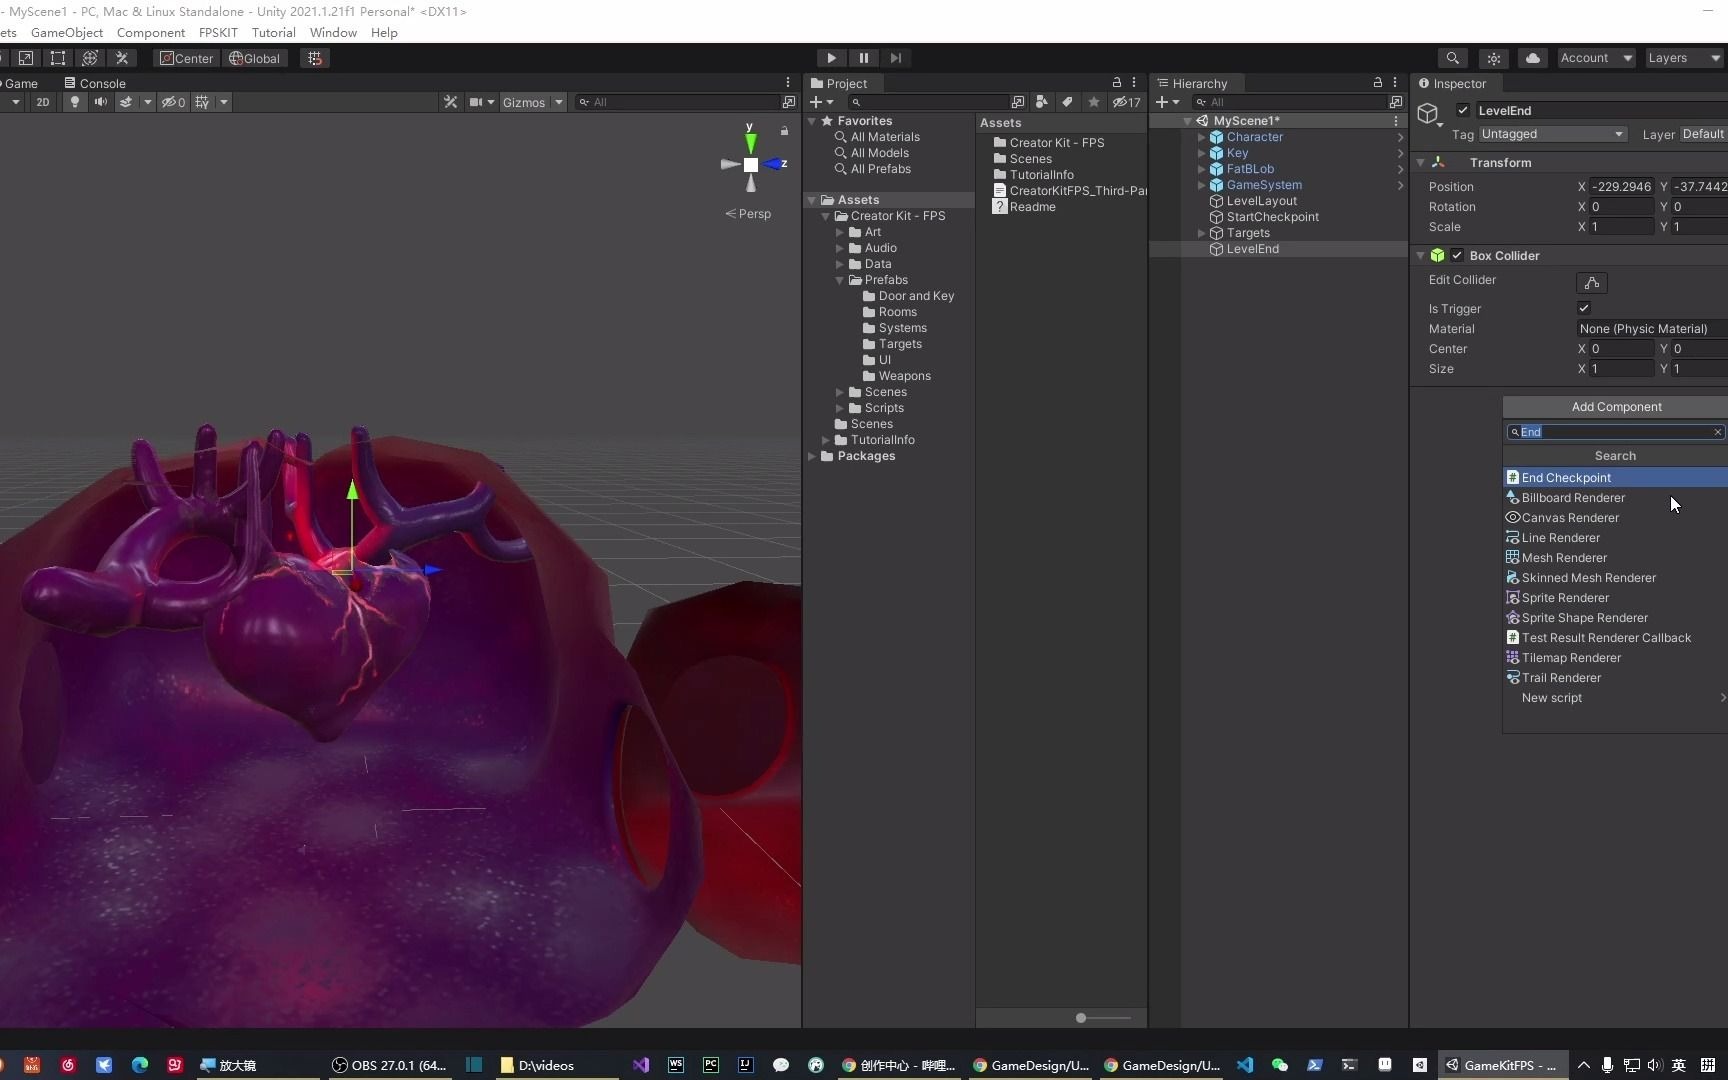Select New script at the list bottom
The width and height of the screenshot is (1728, 1080).
(1551, 698)
